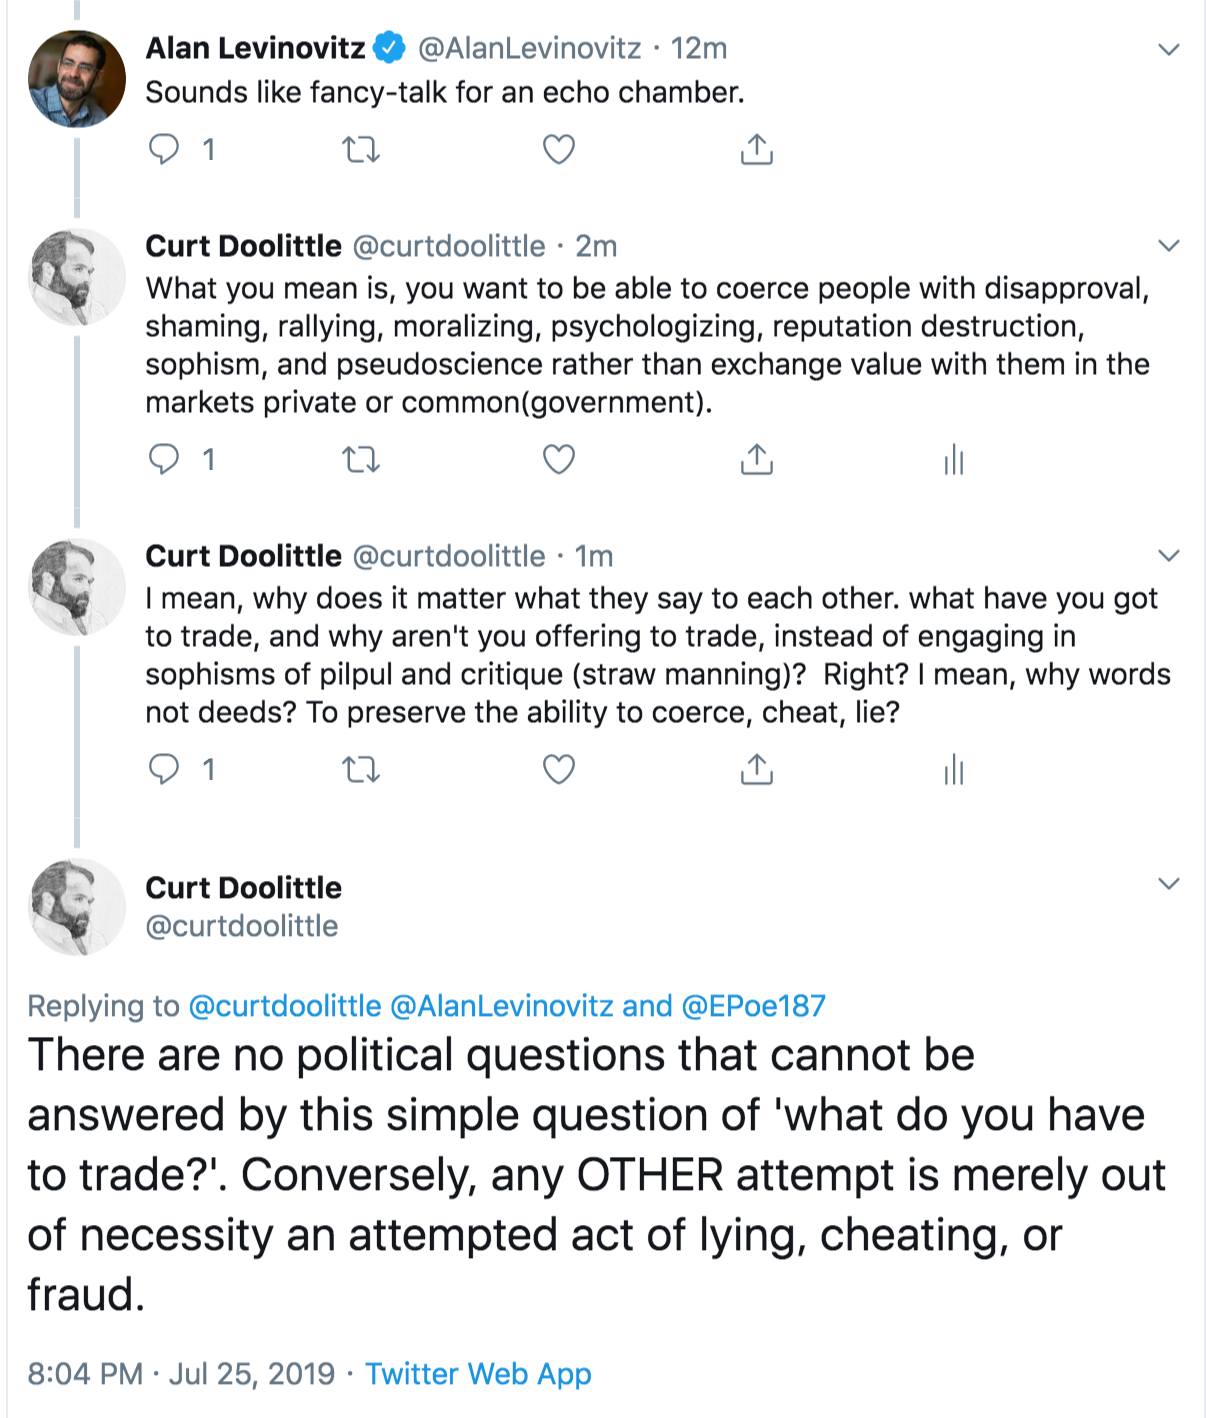Like the 'why words not deeds' tweet
Screen dimensions: 1206x1418
558,770
